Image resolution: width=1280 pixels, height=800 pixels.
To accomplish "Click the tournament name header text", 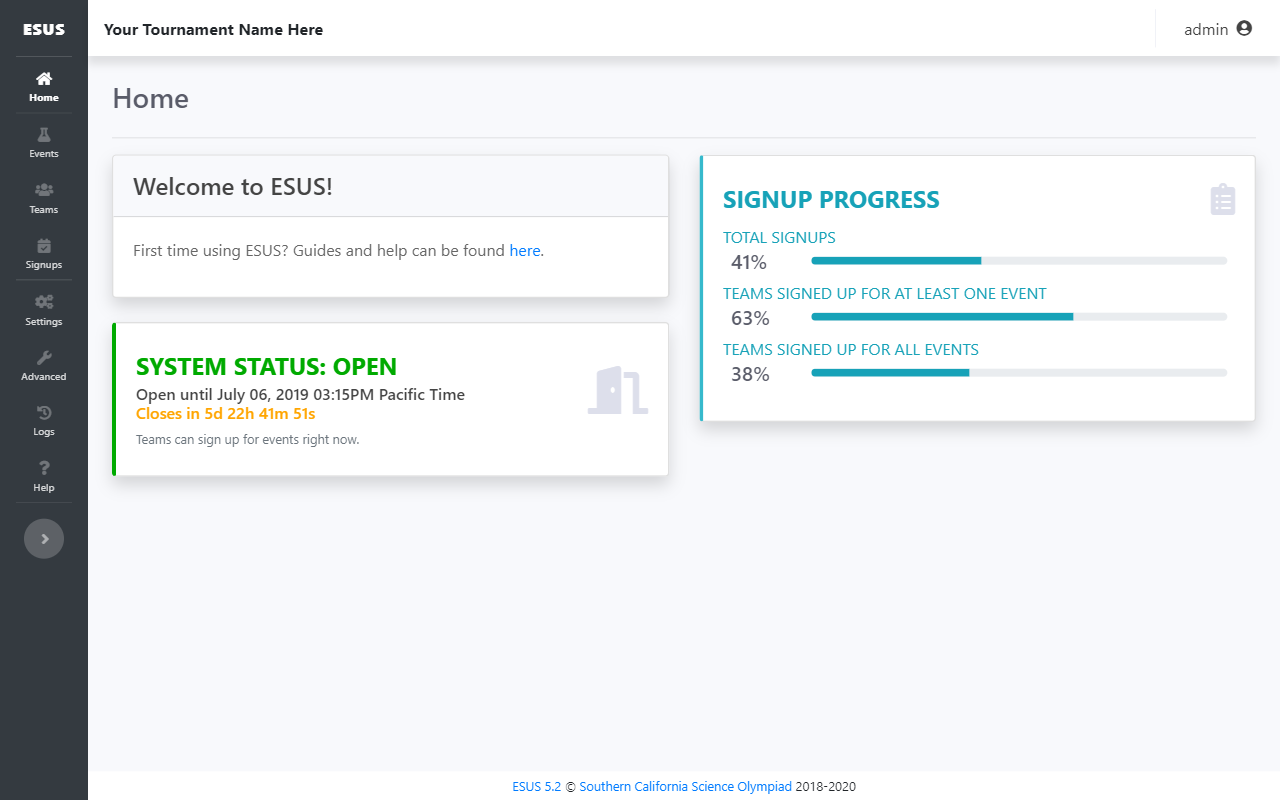I will (x=213, y=30).
